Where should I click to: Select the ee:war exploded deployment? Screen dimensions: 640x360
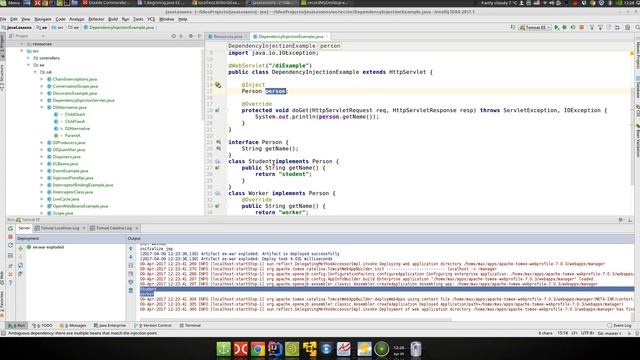click(x=46, y=247)
